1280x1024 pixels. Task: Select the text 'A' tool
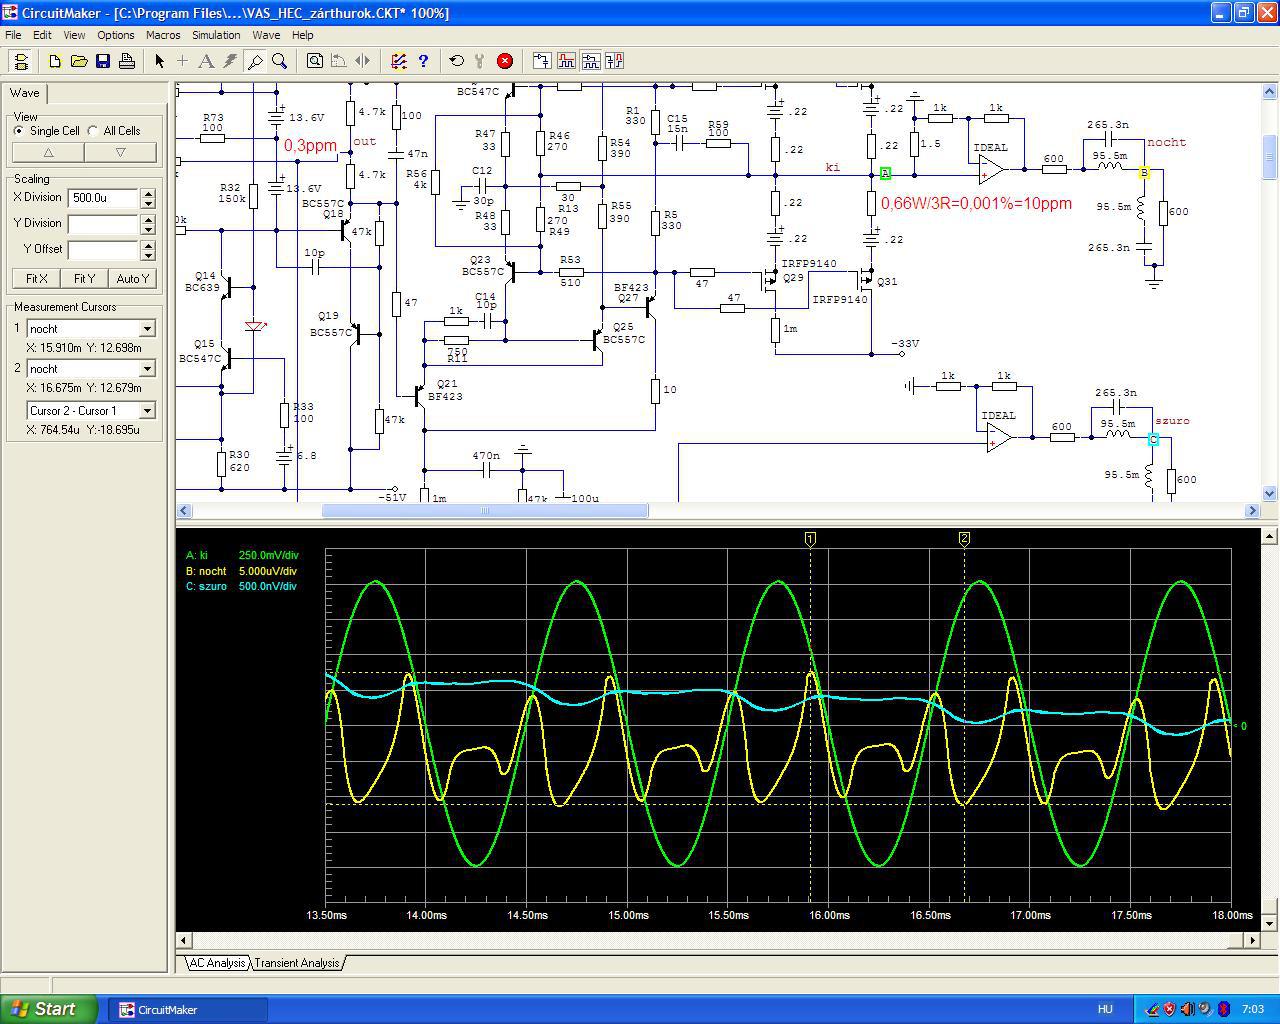pyautogui.click(x=206, y=61)
